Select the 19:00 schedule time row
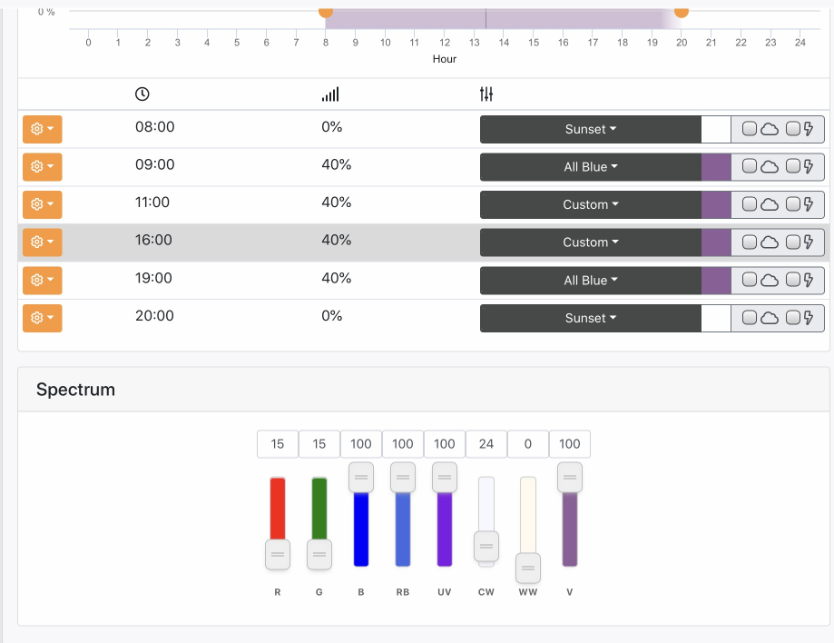834x643 pixels. point(423,280)
